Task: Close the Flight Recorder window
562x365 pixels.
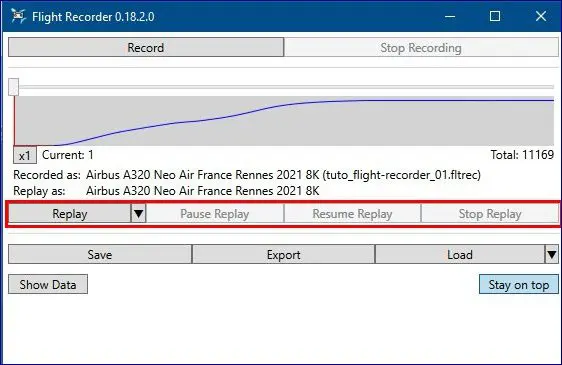Action: click(x=541, y=16)
